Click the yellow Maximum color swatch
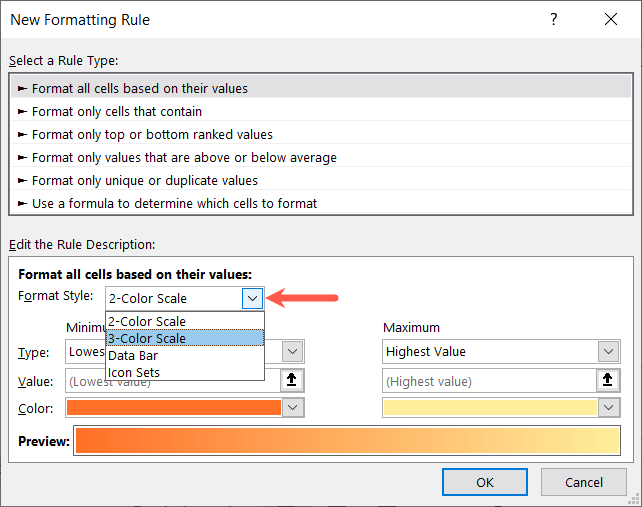The image size is (642, 507). tap(490, 407)
